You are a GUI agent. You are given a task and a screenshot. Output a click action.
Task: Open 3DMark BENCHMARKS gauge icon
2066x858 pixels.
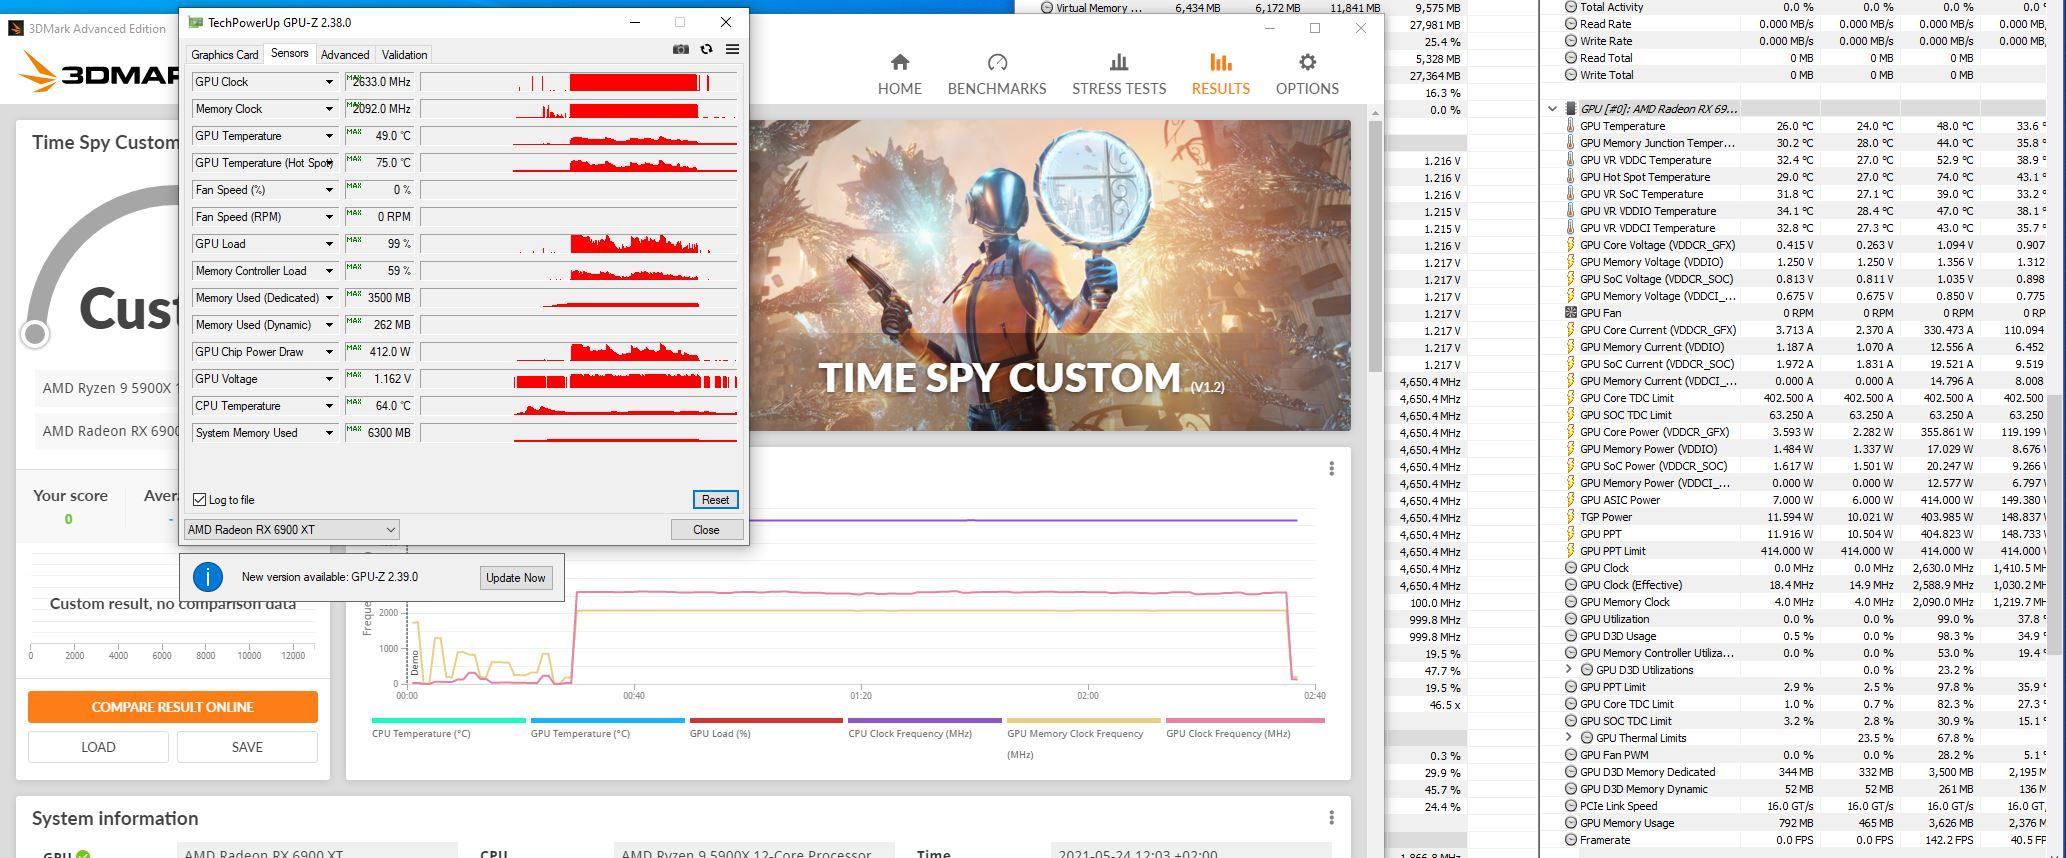point(997,63)
